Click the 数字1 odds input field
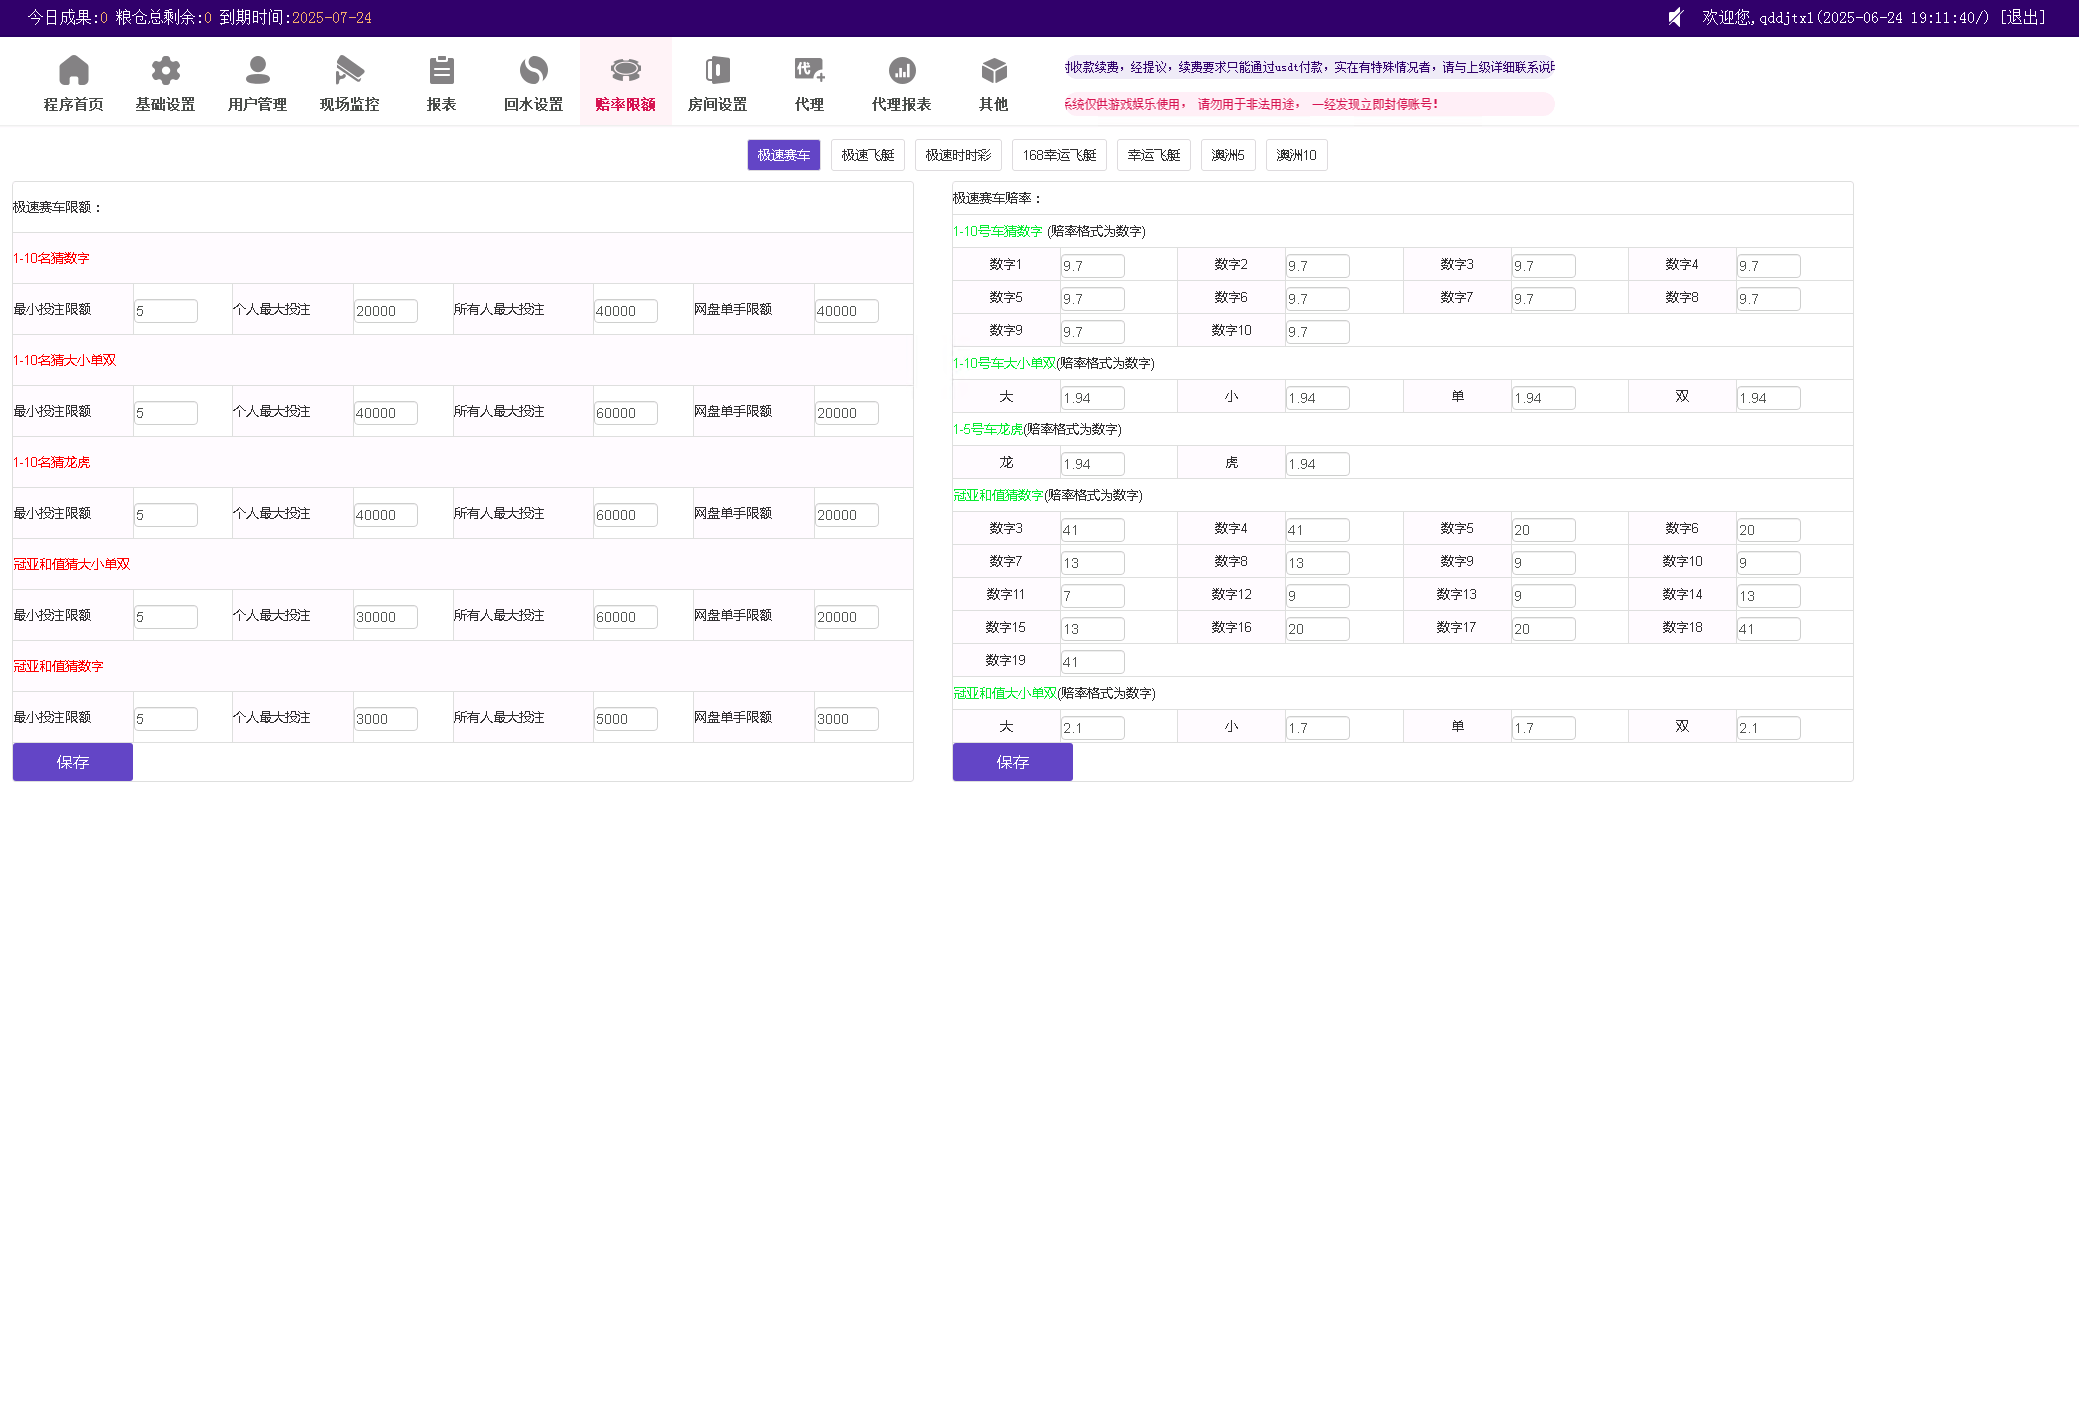Viewport: 2079px width, 1416px height. coord(1092,266)
